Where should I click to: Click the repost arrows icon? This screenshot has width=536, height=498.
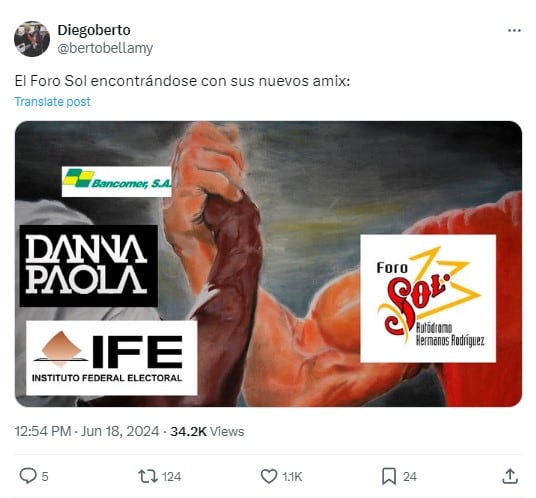[x=148, y=476]
